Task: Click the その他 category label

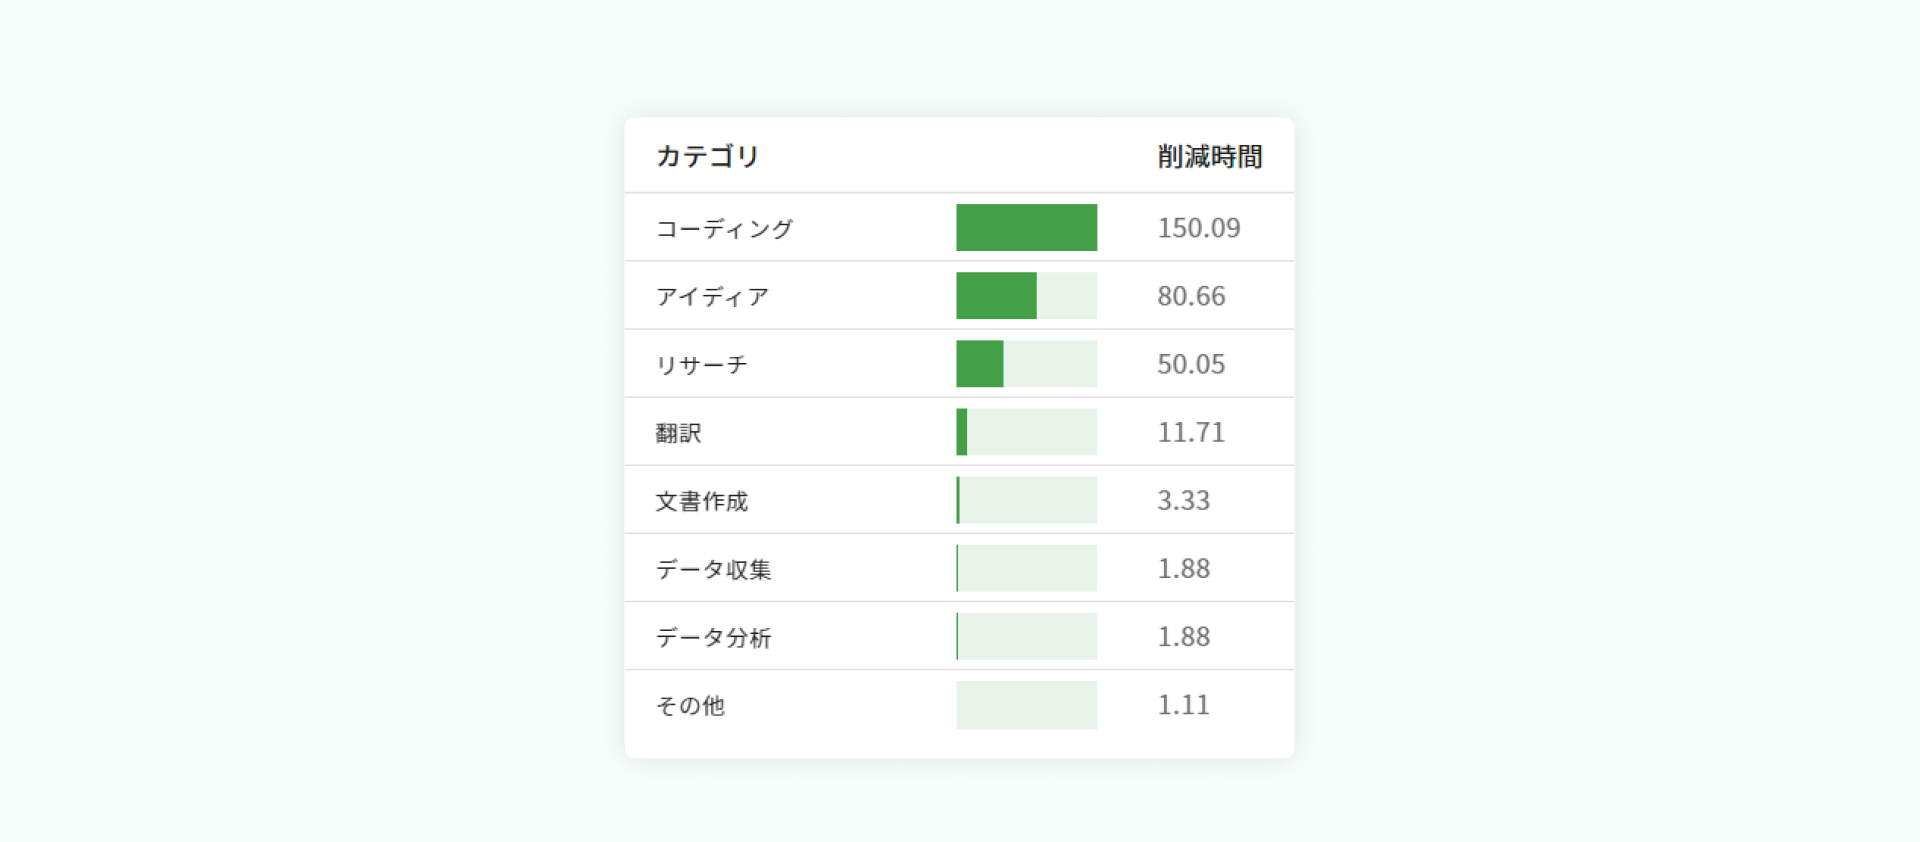Action: [x=690, y=705]
